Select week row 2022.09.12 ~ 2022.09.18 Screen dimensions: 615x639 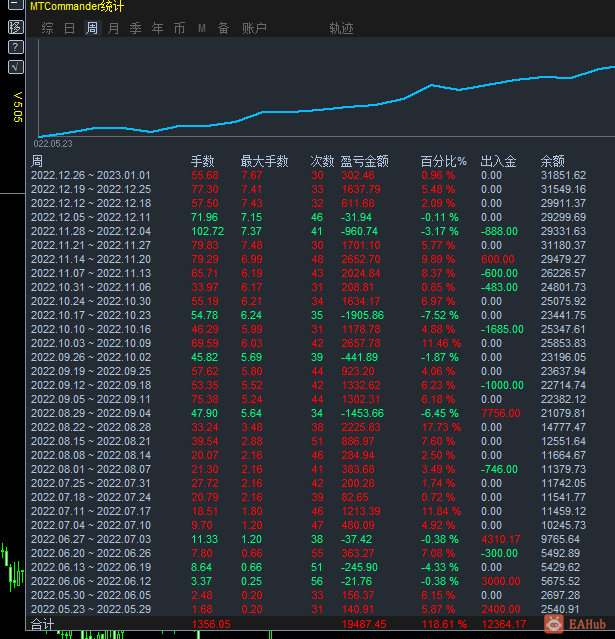pyautogui.click(x=309, y=385)
